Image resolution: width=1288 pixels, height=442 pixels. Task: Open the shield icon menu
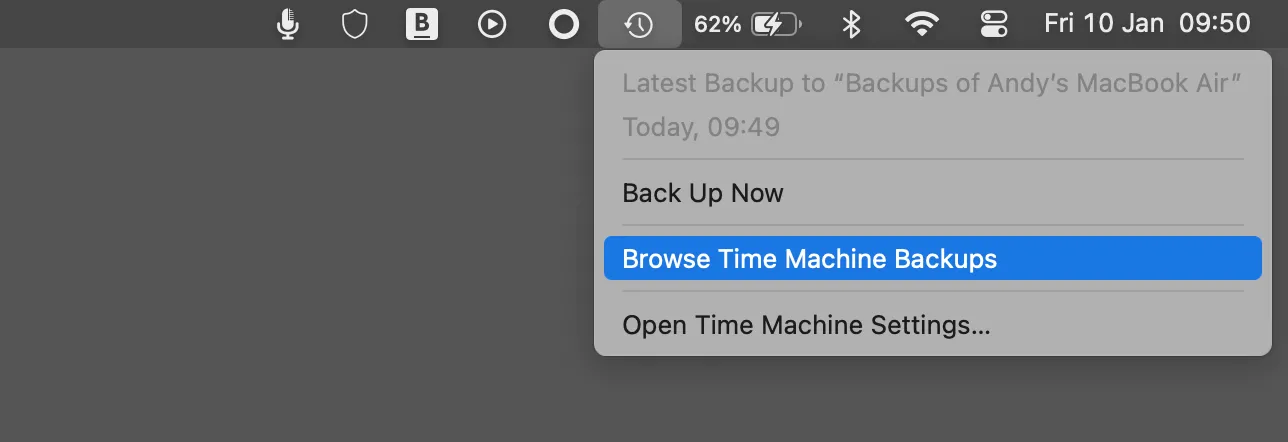(x=355, y=24)
